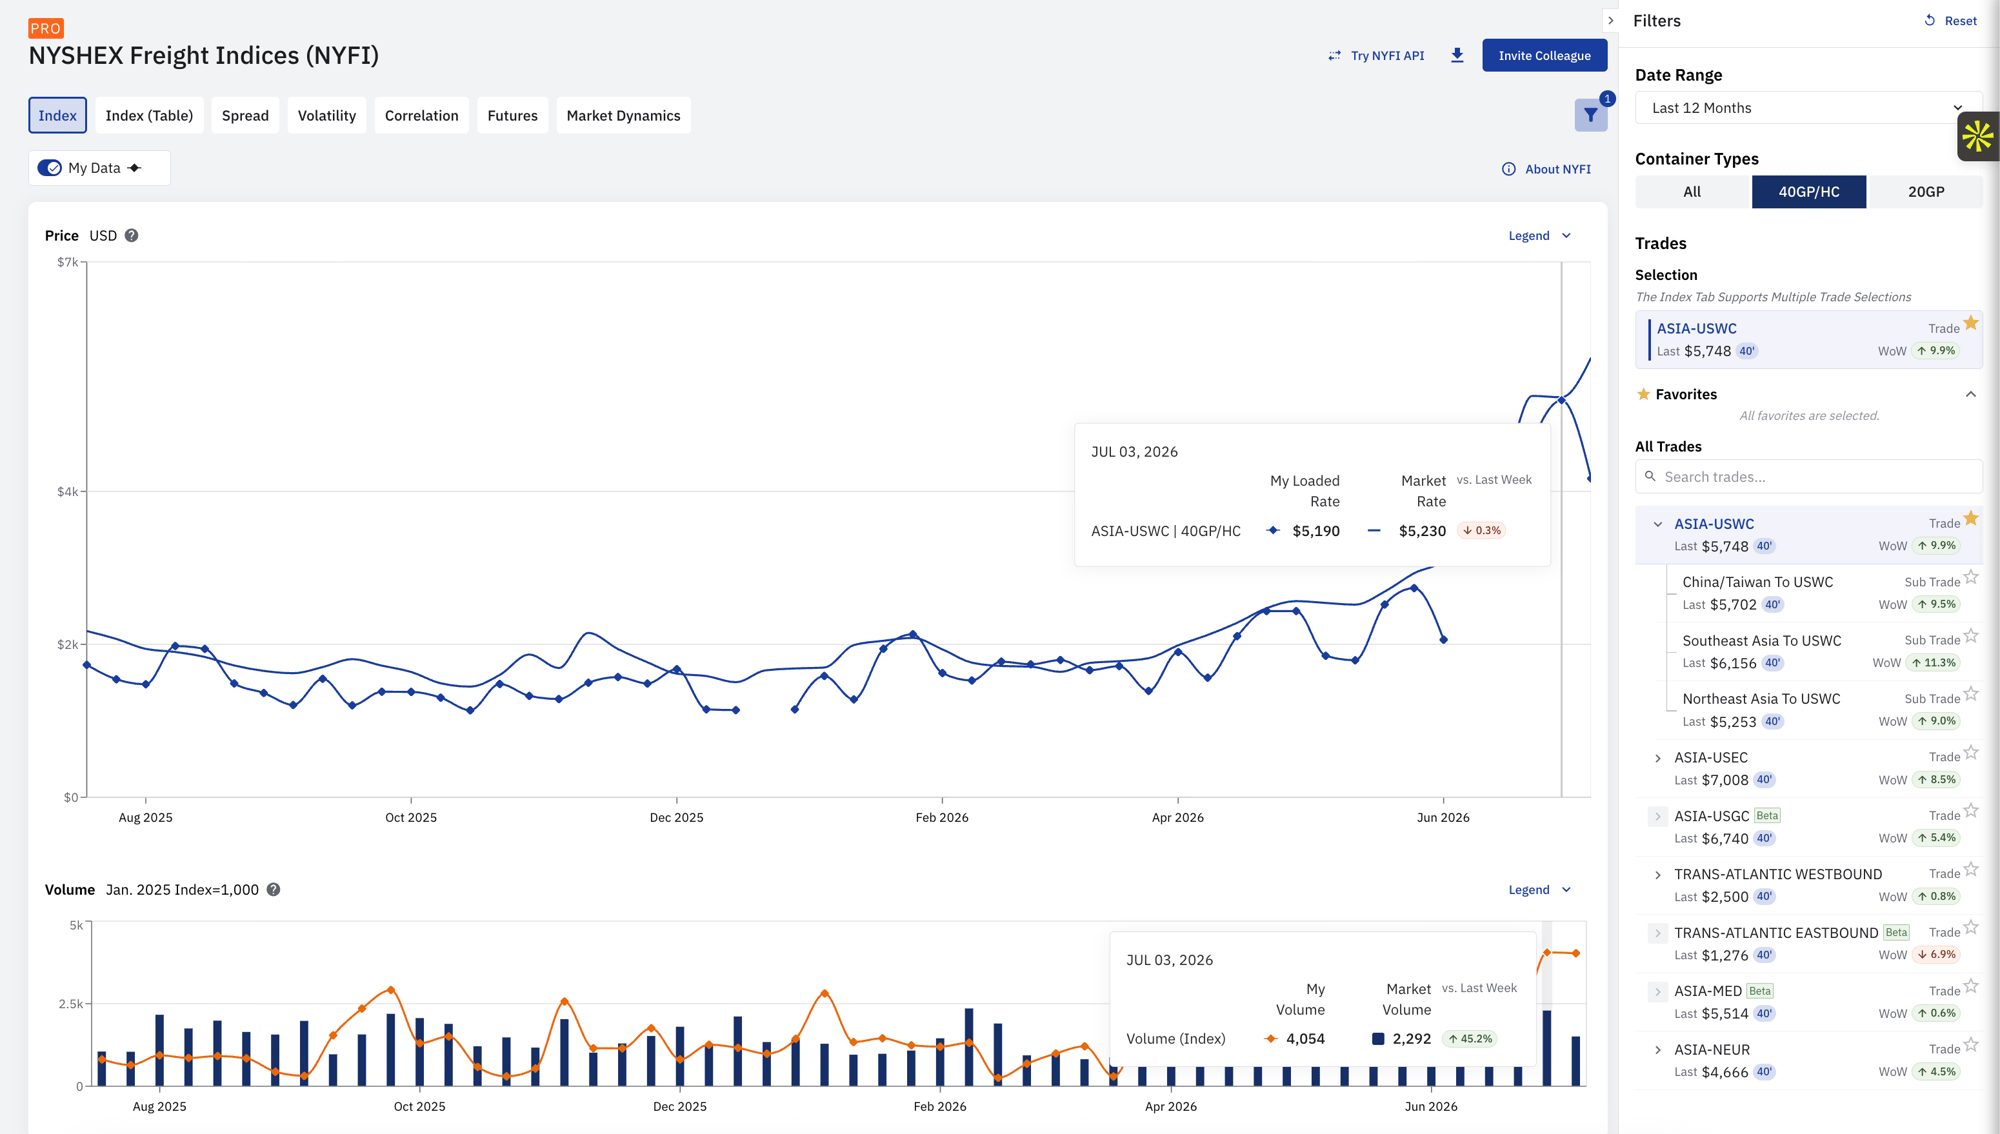Image resolution: width=2000 pixels, height=1134 pixels.
Task: Favorite the ASIA-NEUR trade star
Action: pos(1971,1045)
